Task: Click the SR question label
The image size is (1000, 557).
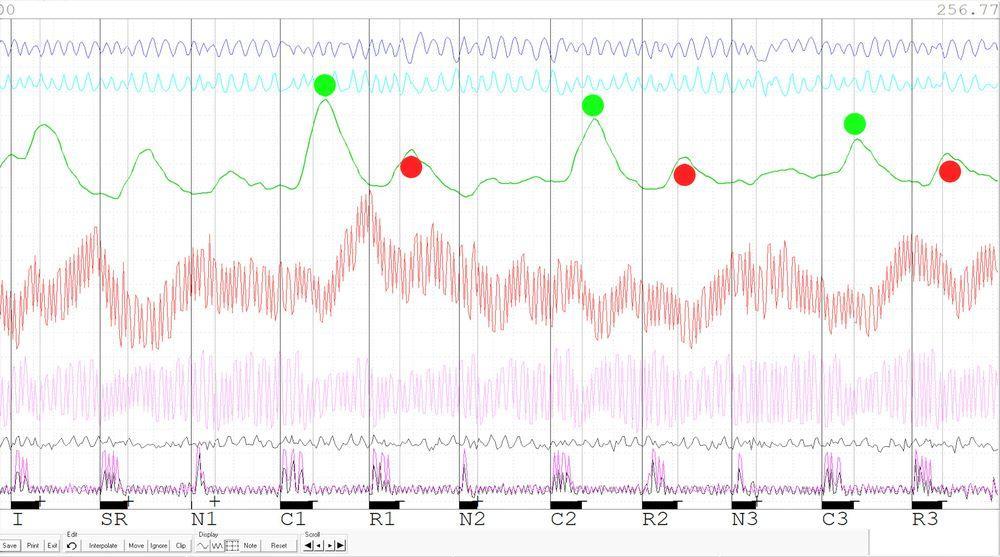Action: click(x=114, y=519)
